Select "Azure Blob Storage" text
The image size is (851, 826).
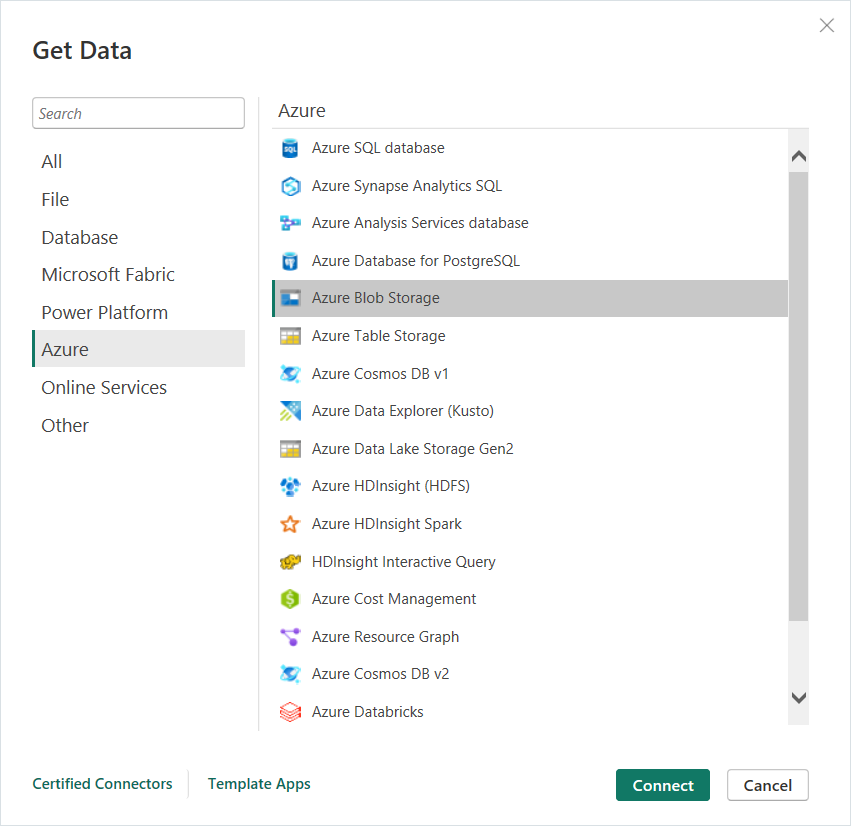tap(376, 298)
